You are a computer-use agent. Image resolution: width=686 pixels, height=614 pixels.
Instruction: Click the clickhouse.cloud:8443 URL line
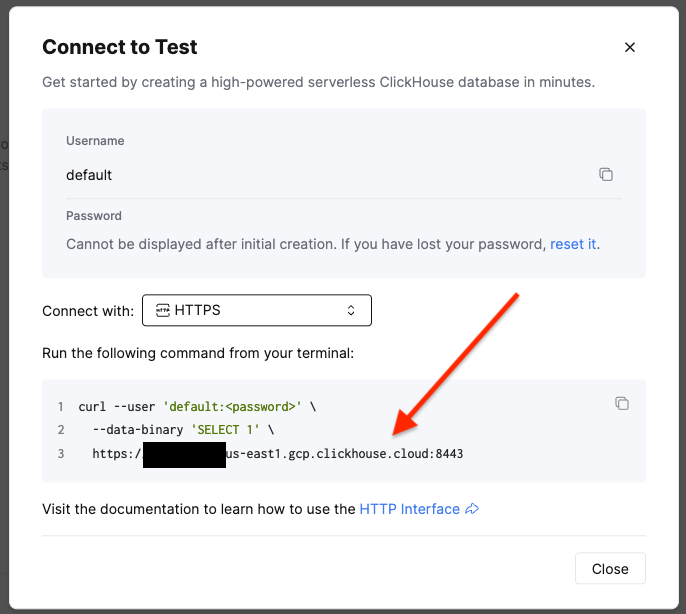pos(278,453)
